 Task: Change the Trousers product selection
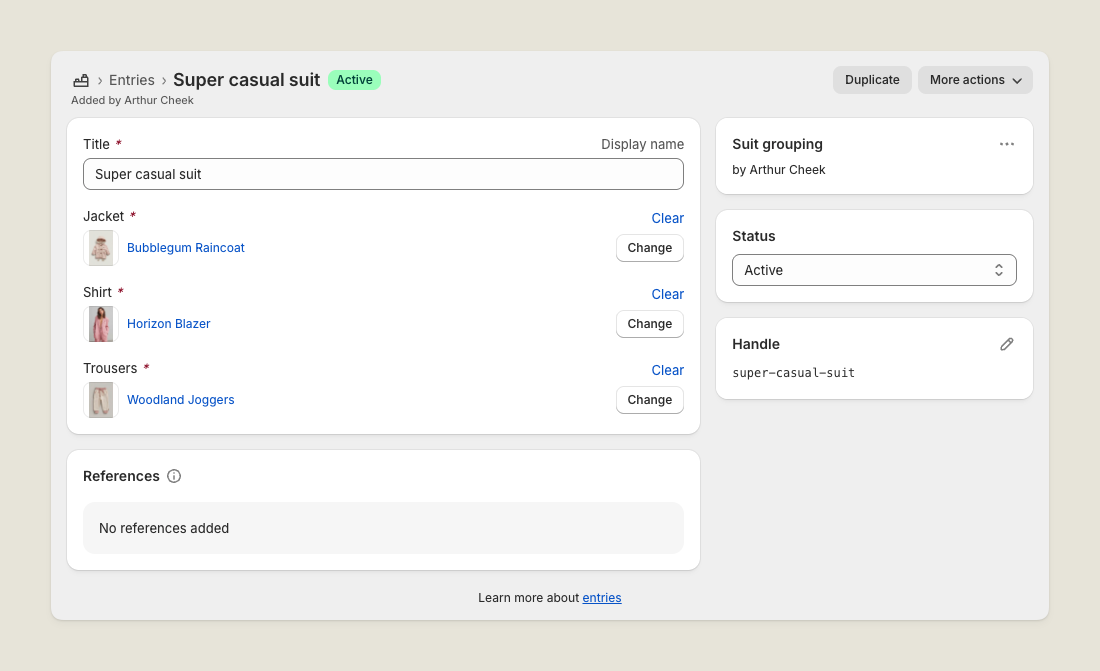649,400
